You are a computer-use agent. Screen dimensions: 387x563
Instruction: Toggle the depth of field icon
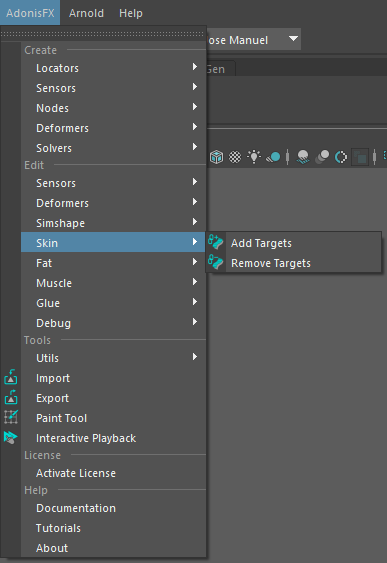click(360, 157)
